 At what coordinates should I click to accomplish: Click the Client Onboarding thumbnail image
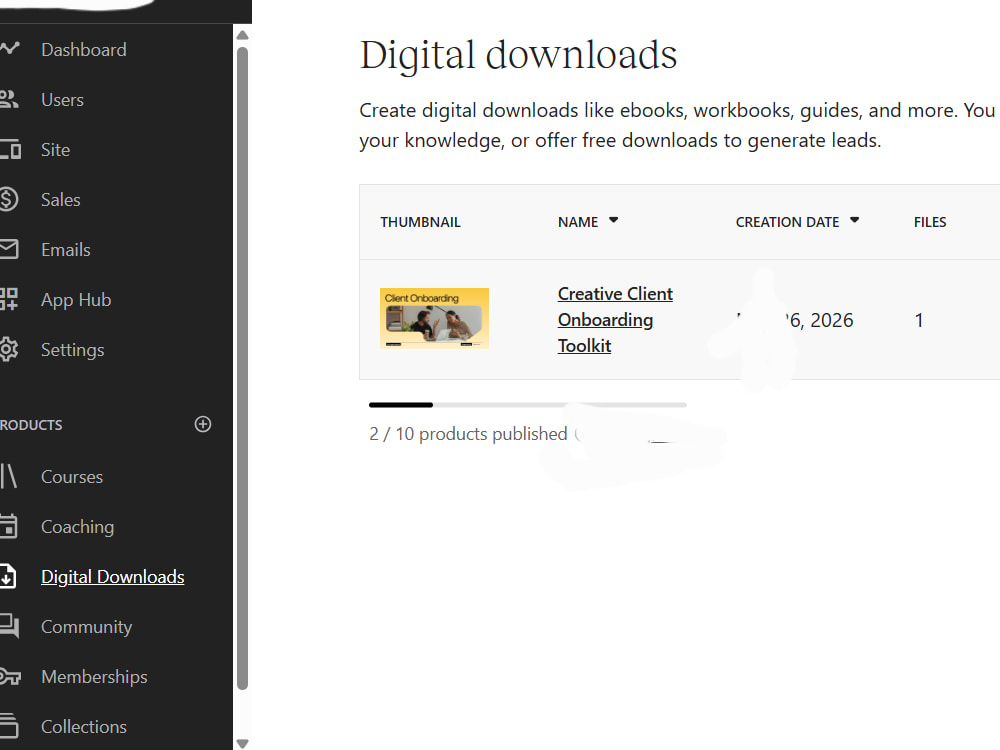[x=434, y=318]
